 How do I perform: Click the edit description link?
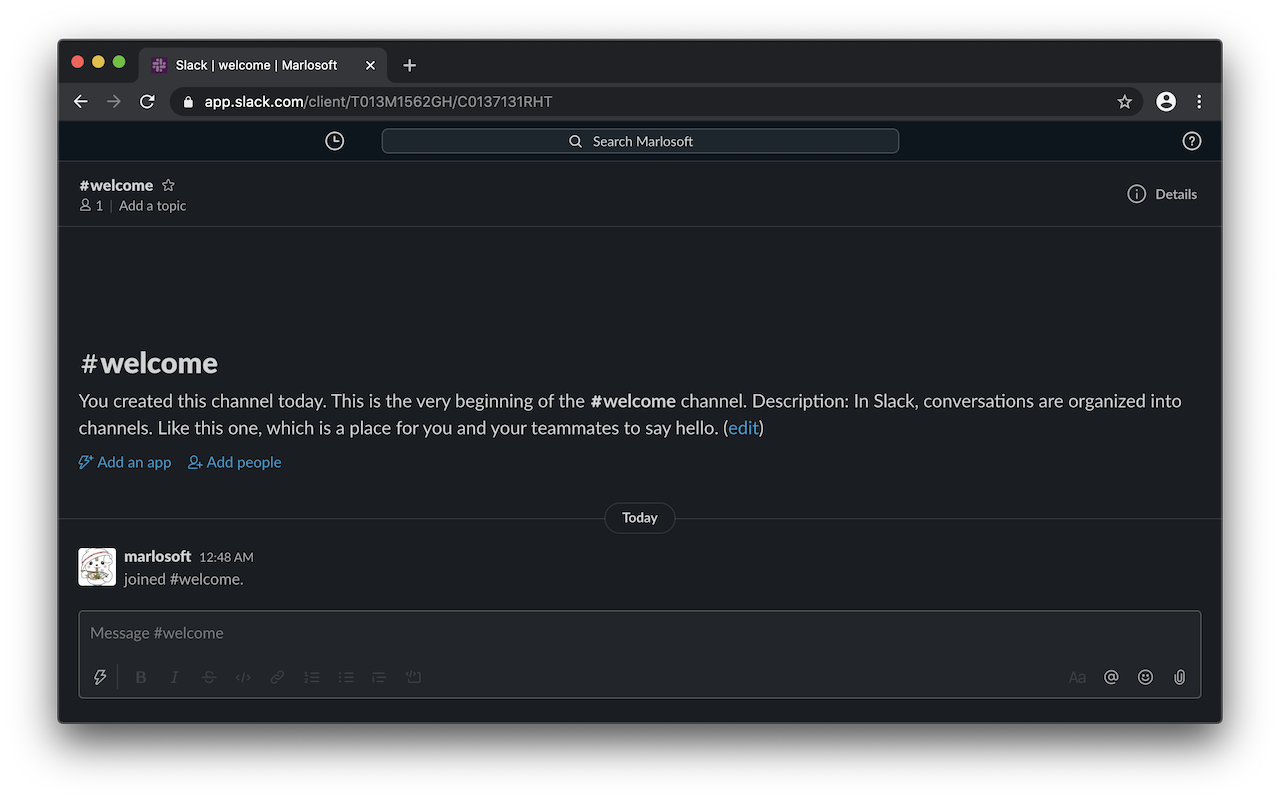tap(743, 428)
